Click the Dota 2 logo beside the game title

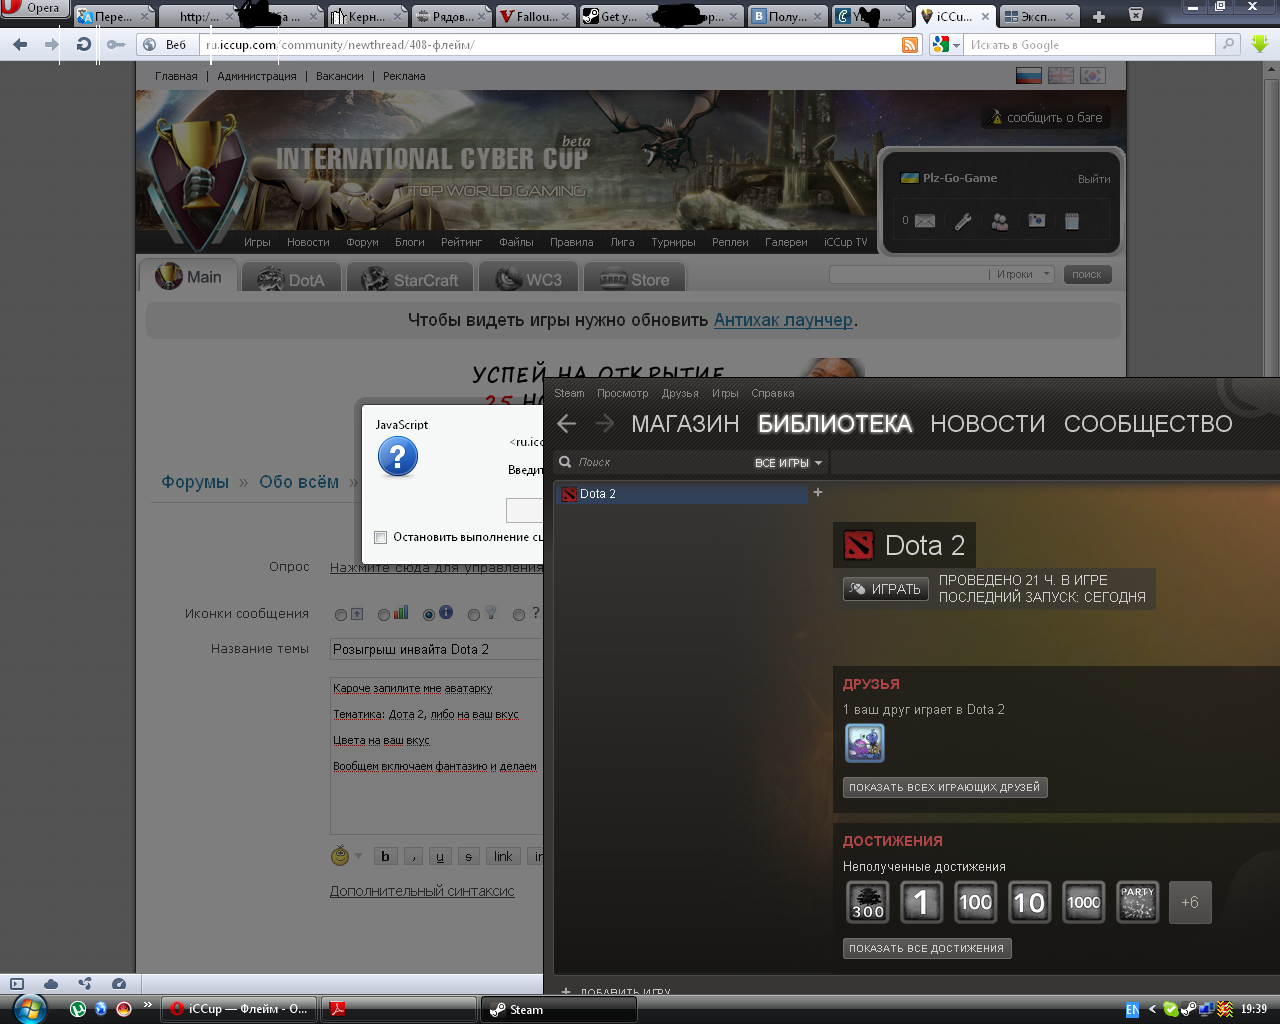pos(859,545)
